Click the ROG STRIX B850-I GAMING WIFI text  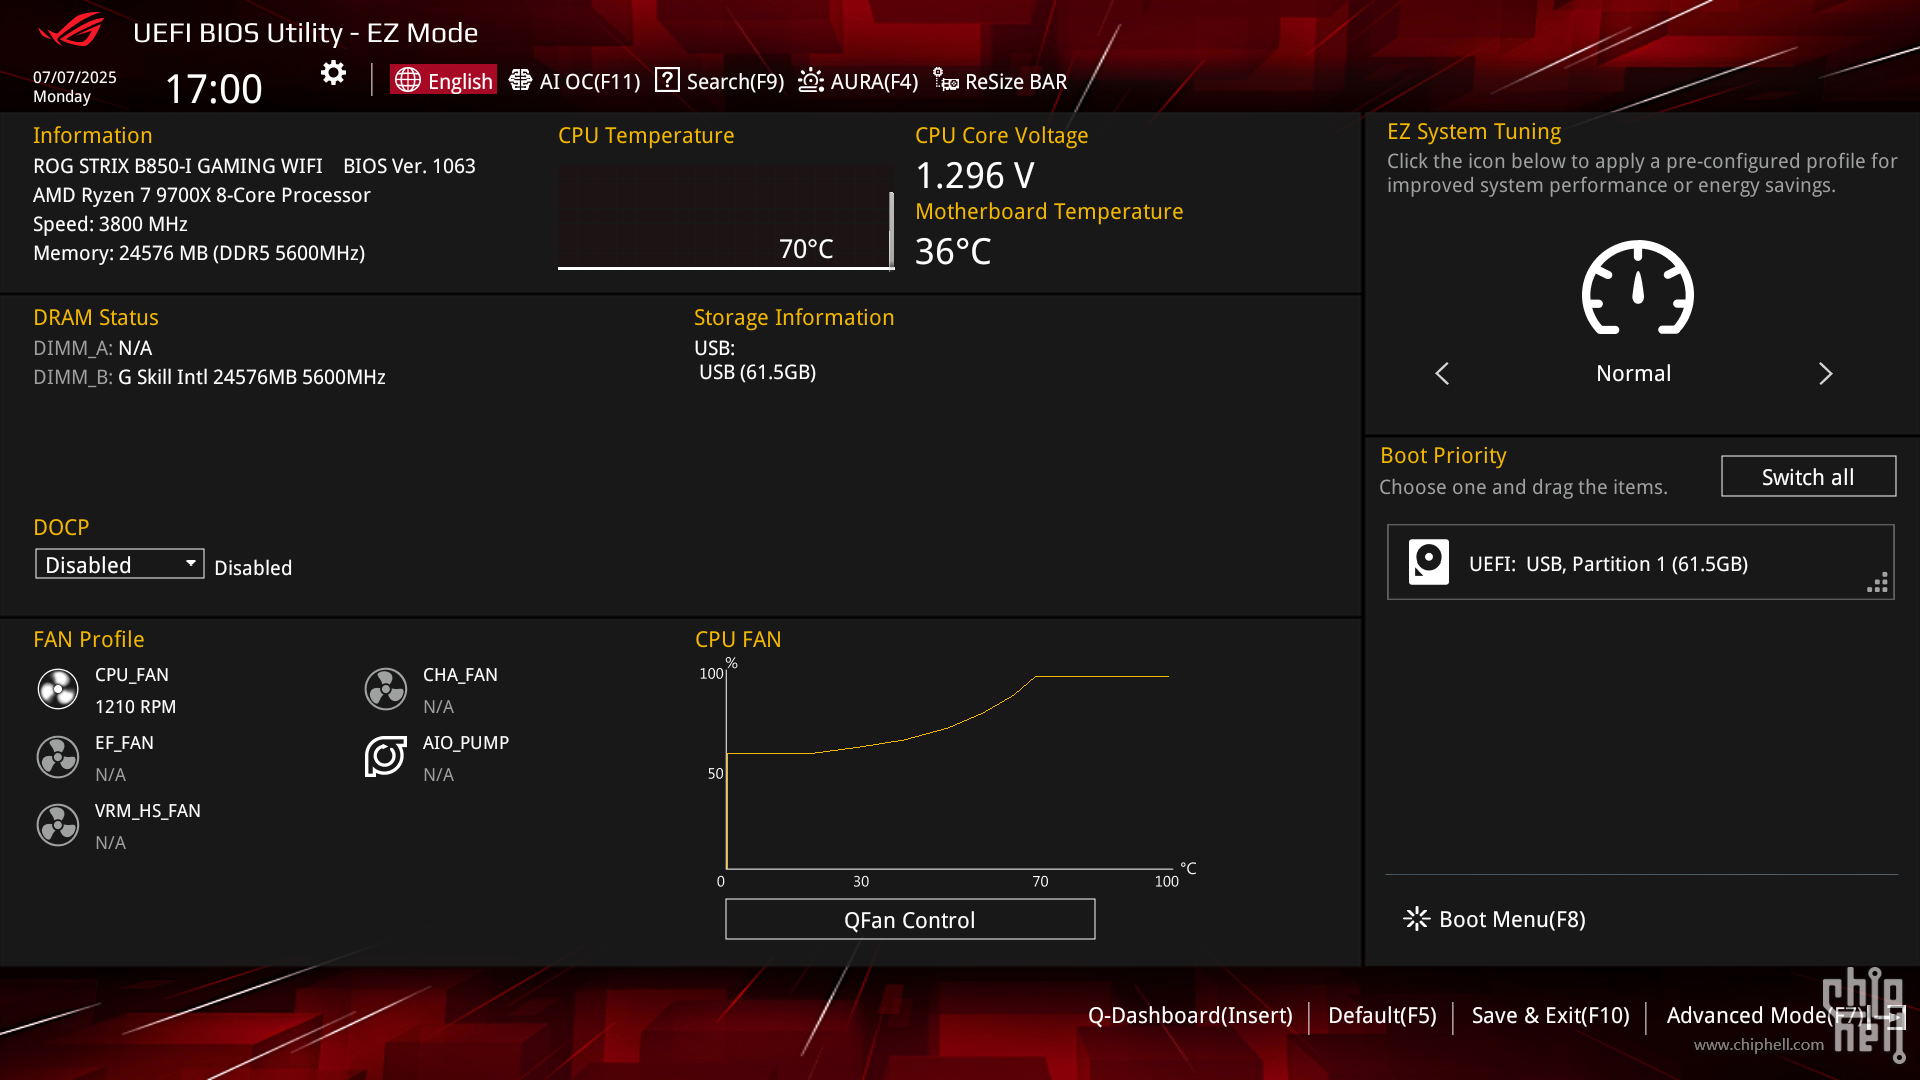coord(177,166)
